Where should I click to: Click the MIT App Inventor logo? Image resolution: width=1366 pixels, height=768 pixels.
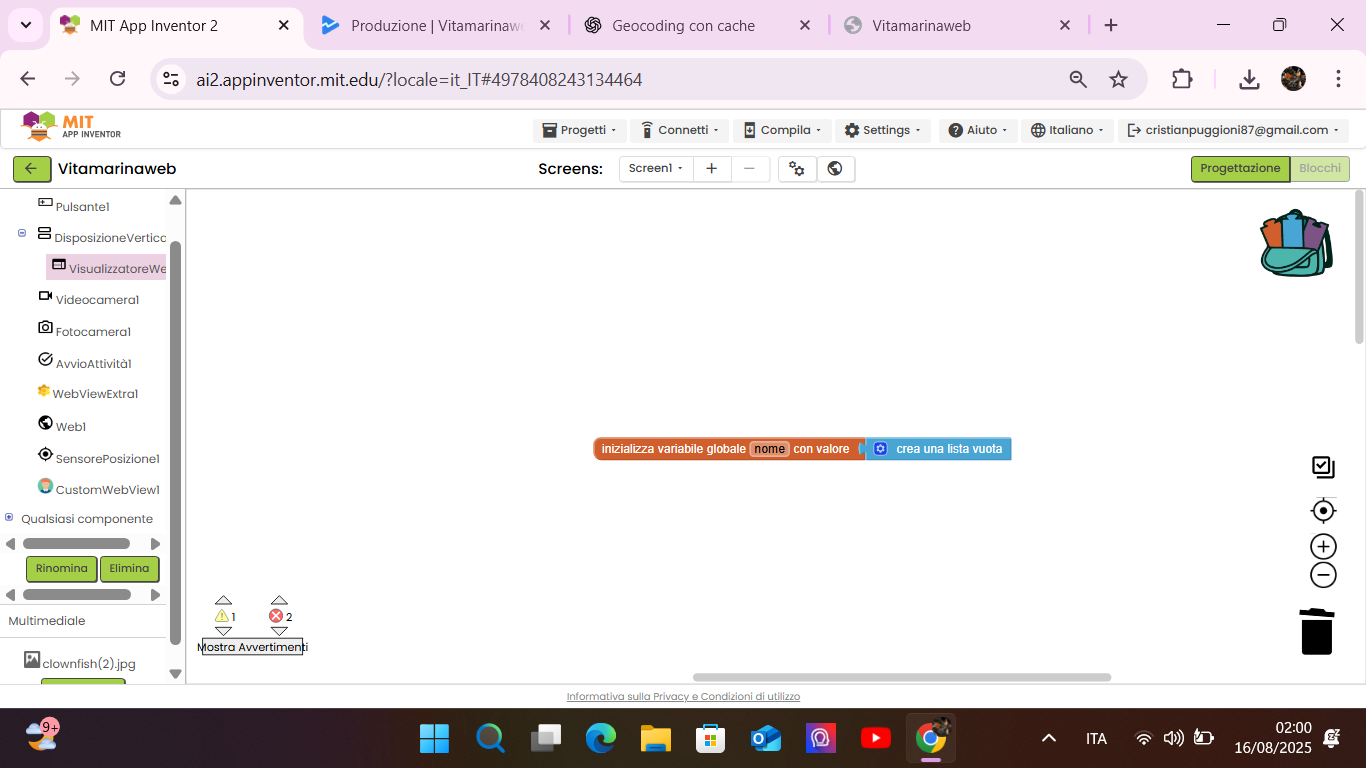pyautogui.click(x=71, y=127)
